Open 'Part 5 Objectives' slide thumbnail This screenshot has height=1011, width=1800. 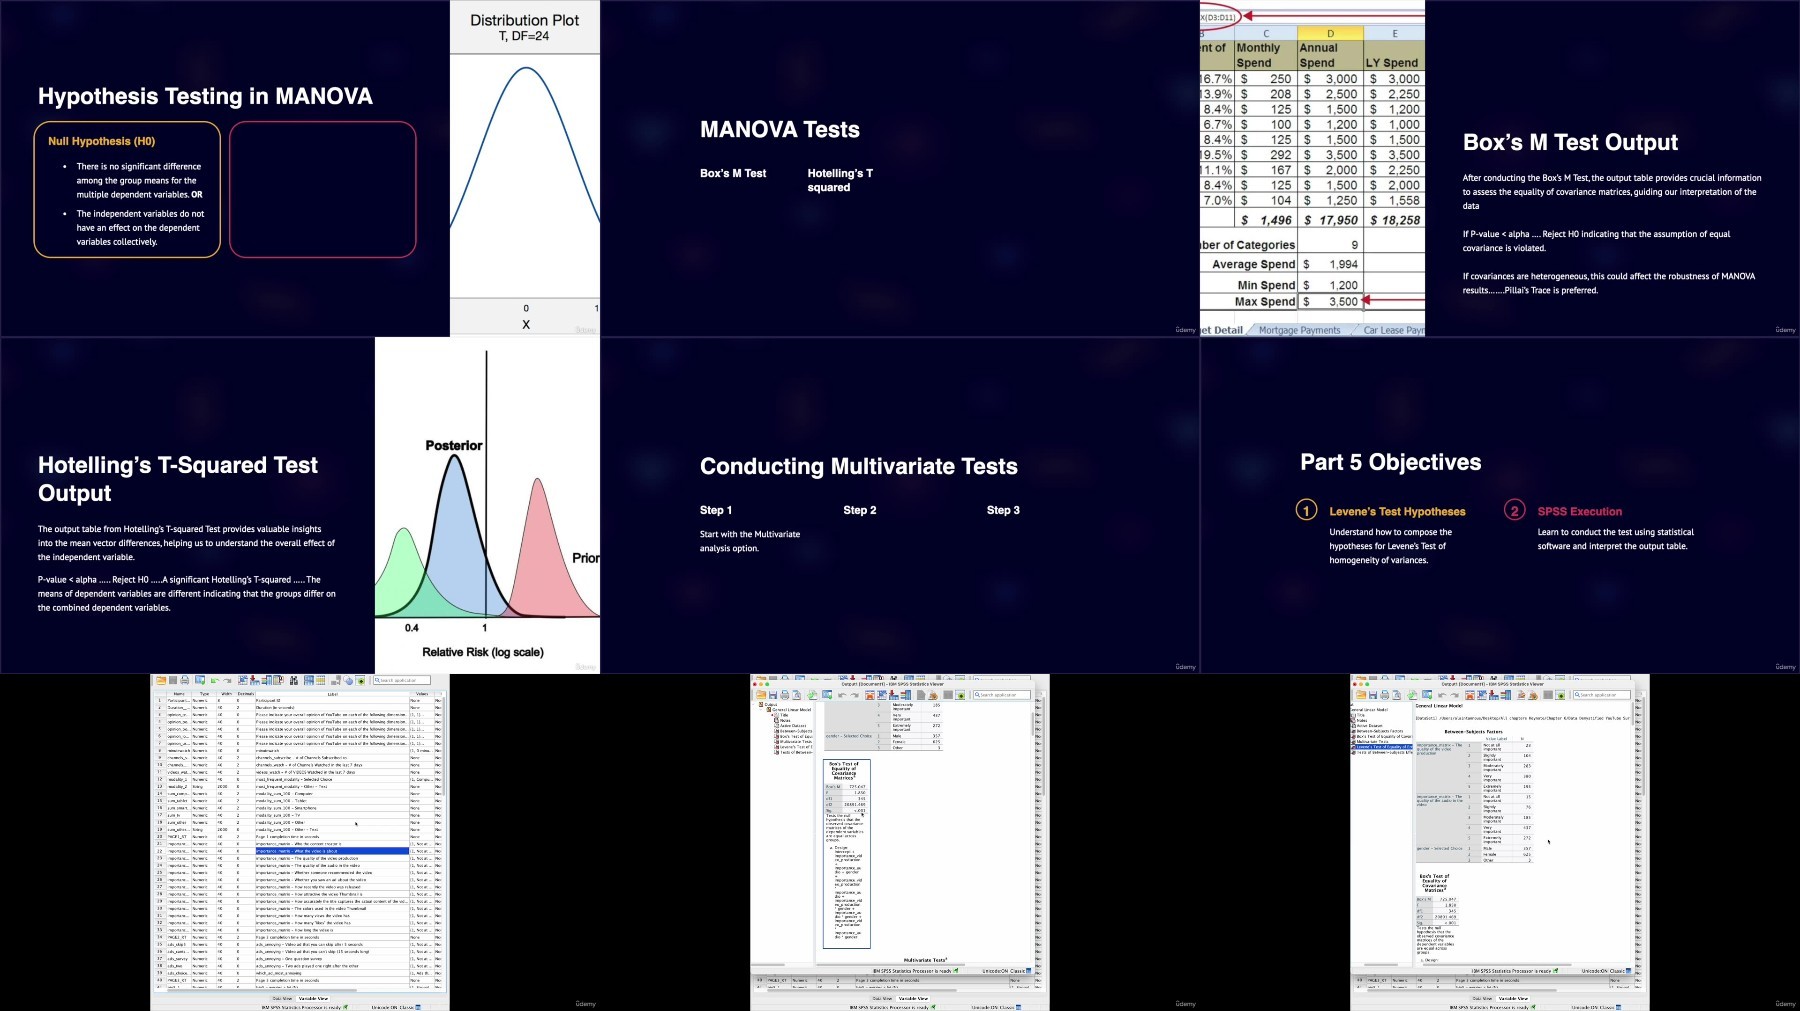pos(1500,505)
